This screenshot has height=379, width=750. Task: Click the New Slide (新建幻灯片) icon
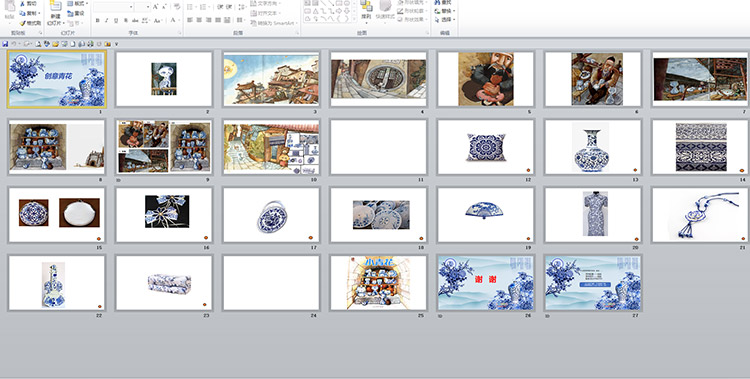coord(56,6)
